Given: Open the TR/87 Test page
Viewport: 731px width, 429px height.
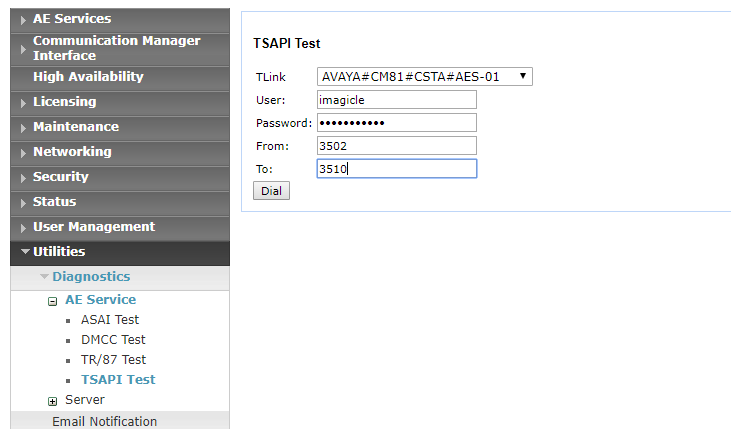Looking at the screenshot, I should click(x=113, y=360).
